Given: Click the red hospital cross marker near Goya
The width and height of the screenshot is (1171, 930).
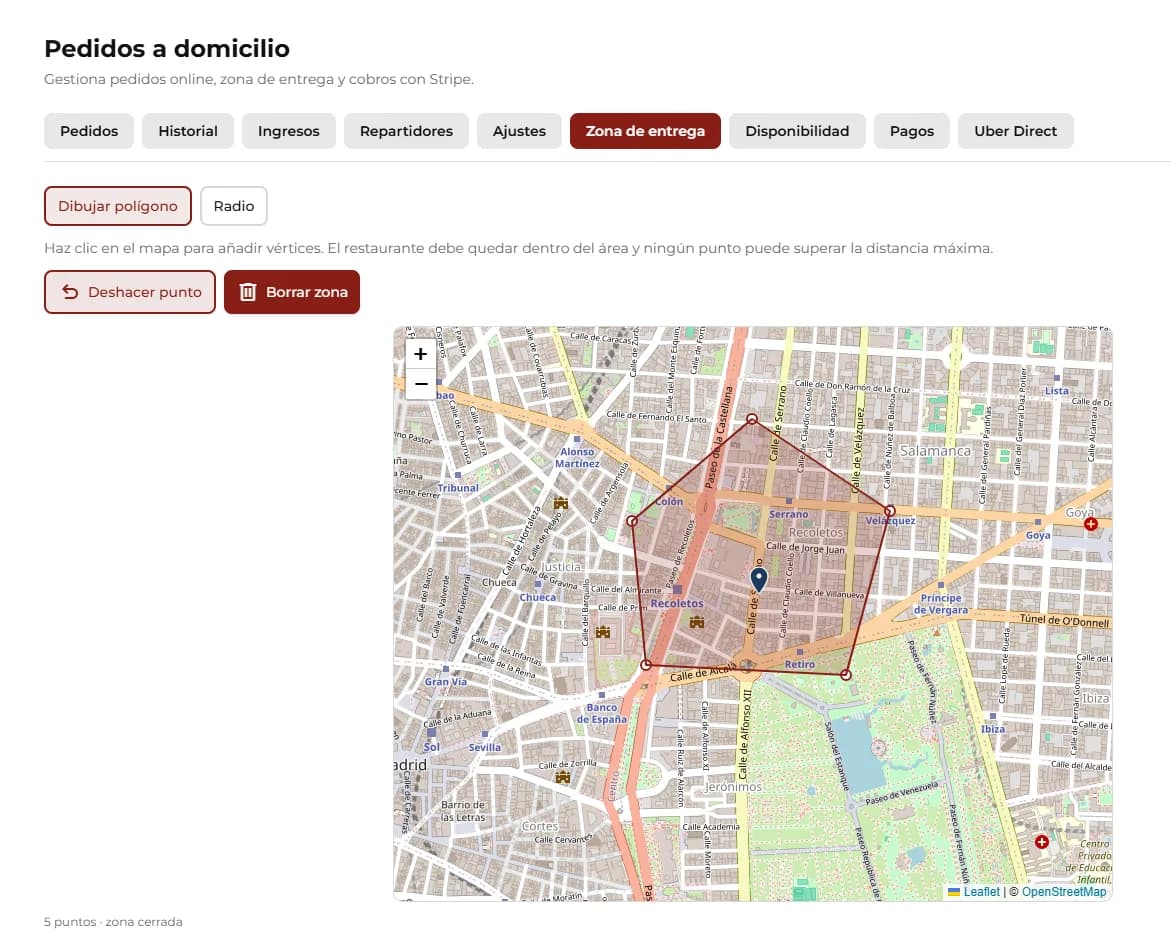Looking at the screenshot, I should (x=1090, y=524).
